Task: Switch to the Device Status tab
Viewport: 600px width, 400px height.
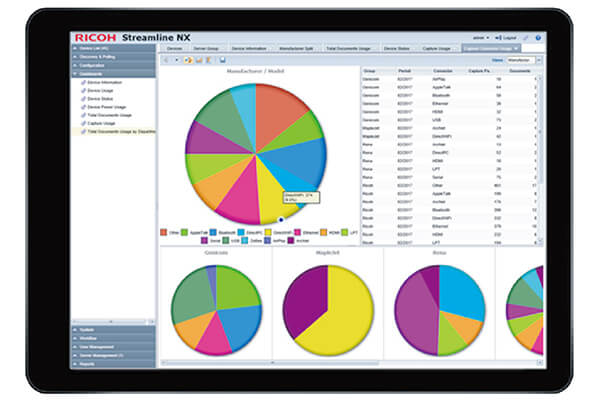Action: 397,49
